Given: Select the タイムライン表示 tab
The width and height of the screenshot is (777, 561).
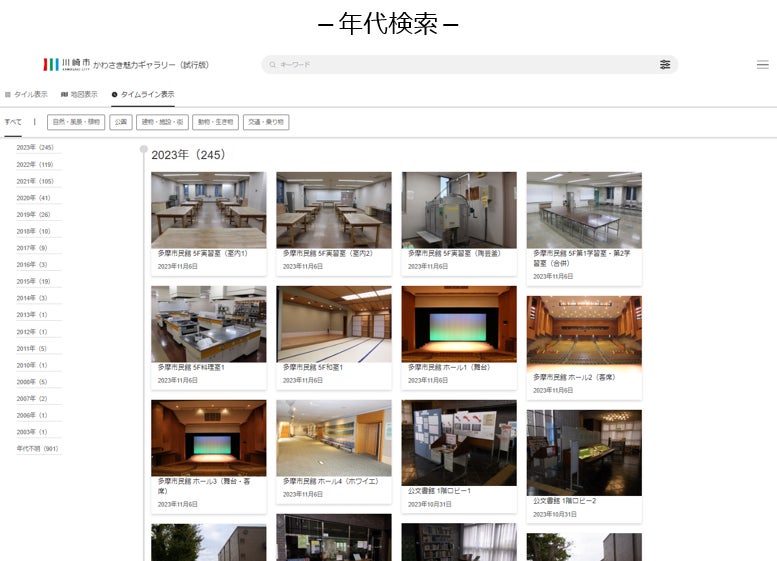Looking at the screenshot, I should (143, 94).
